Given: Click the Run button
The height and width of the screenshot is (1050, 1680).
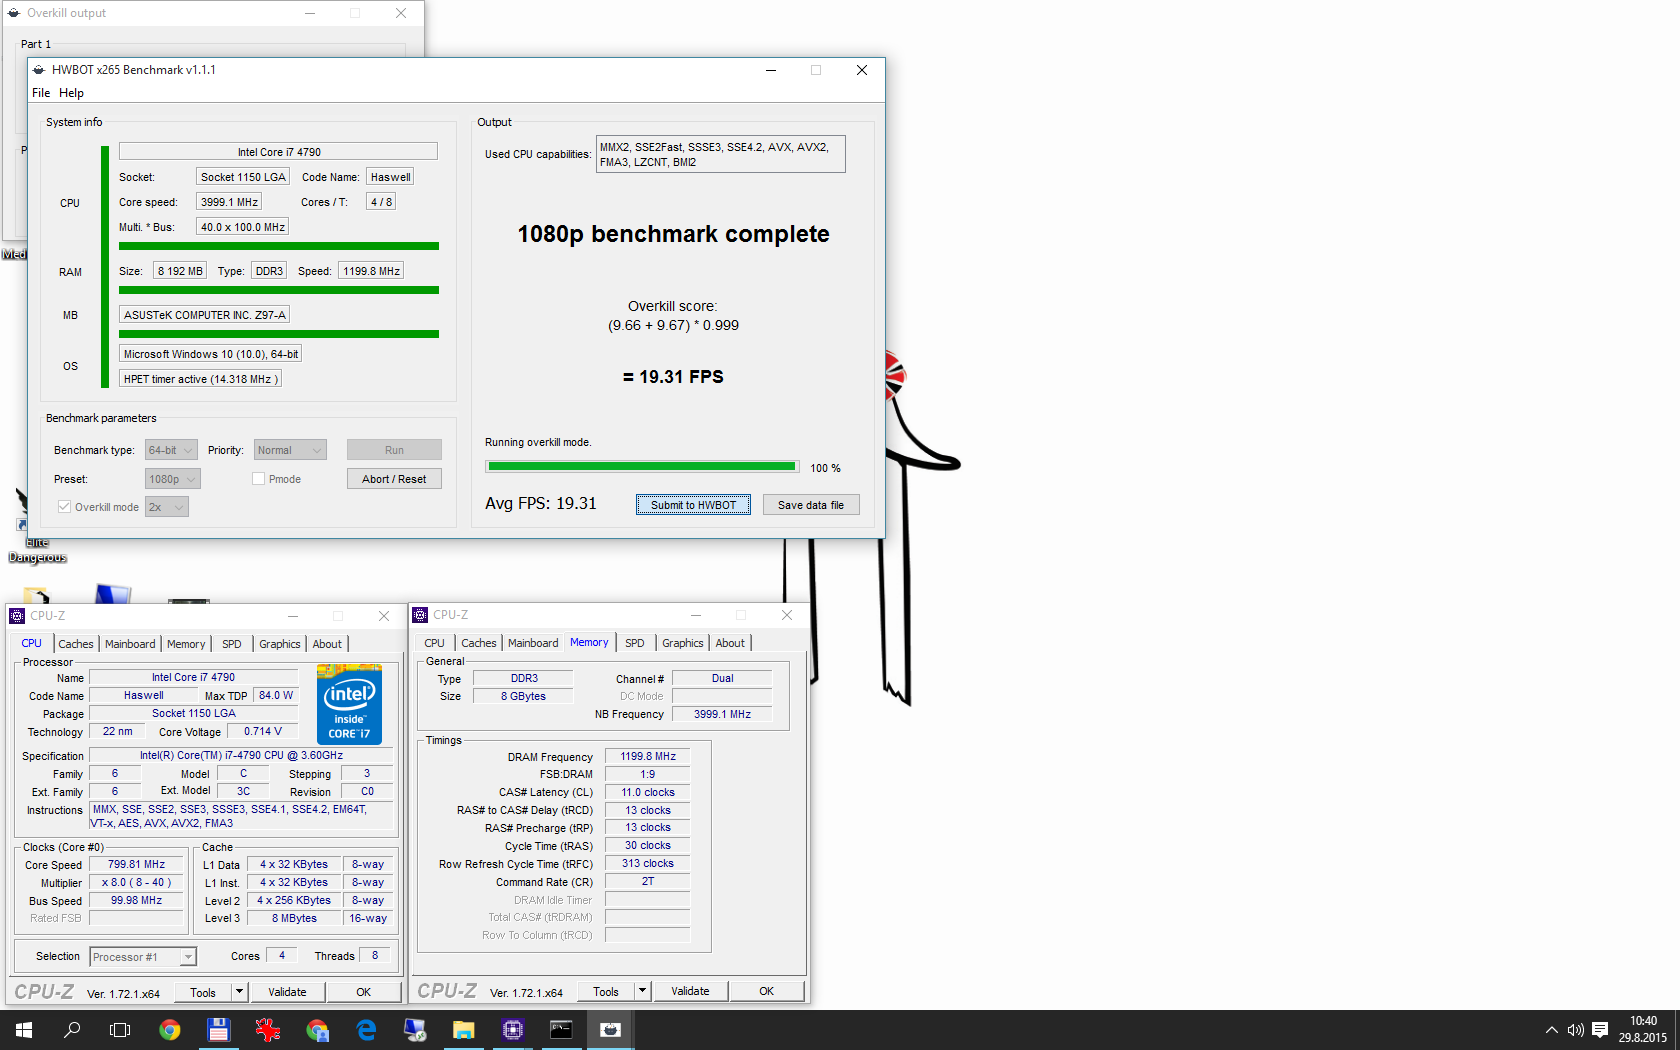Looking at the screenshot, I should click(394, 450).
